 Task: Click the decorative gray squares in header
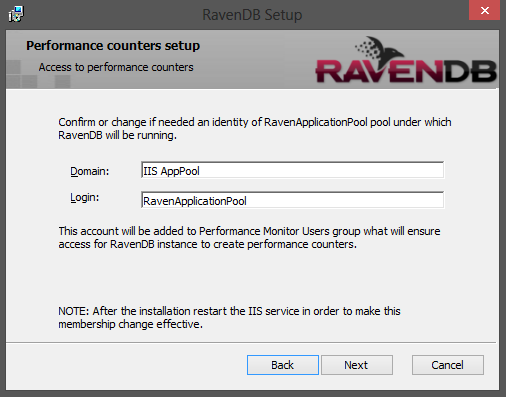38,74
